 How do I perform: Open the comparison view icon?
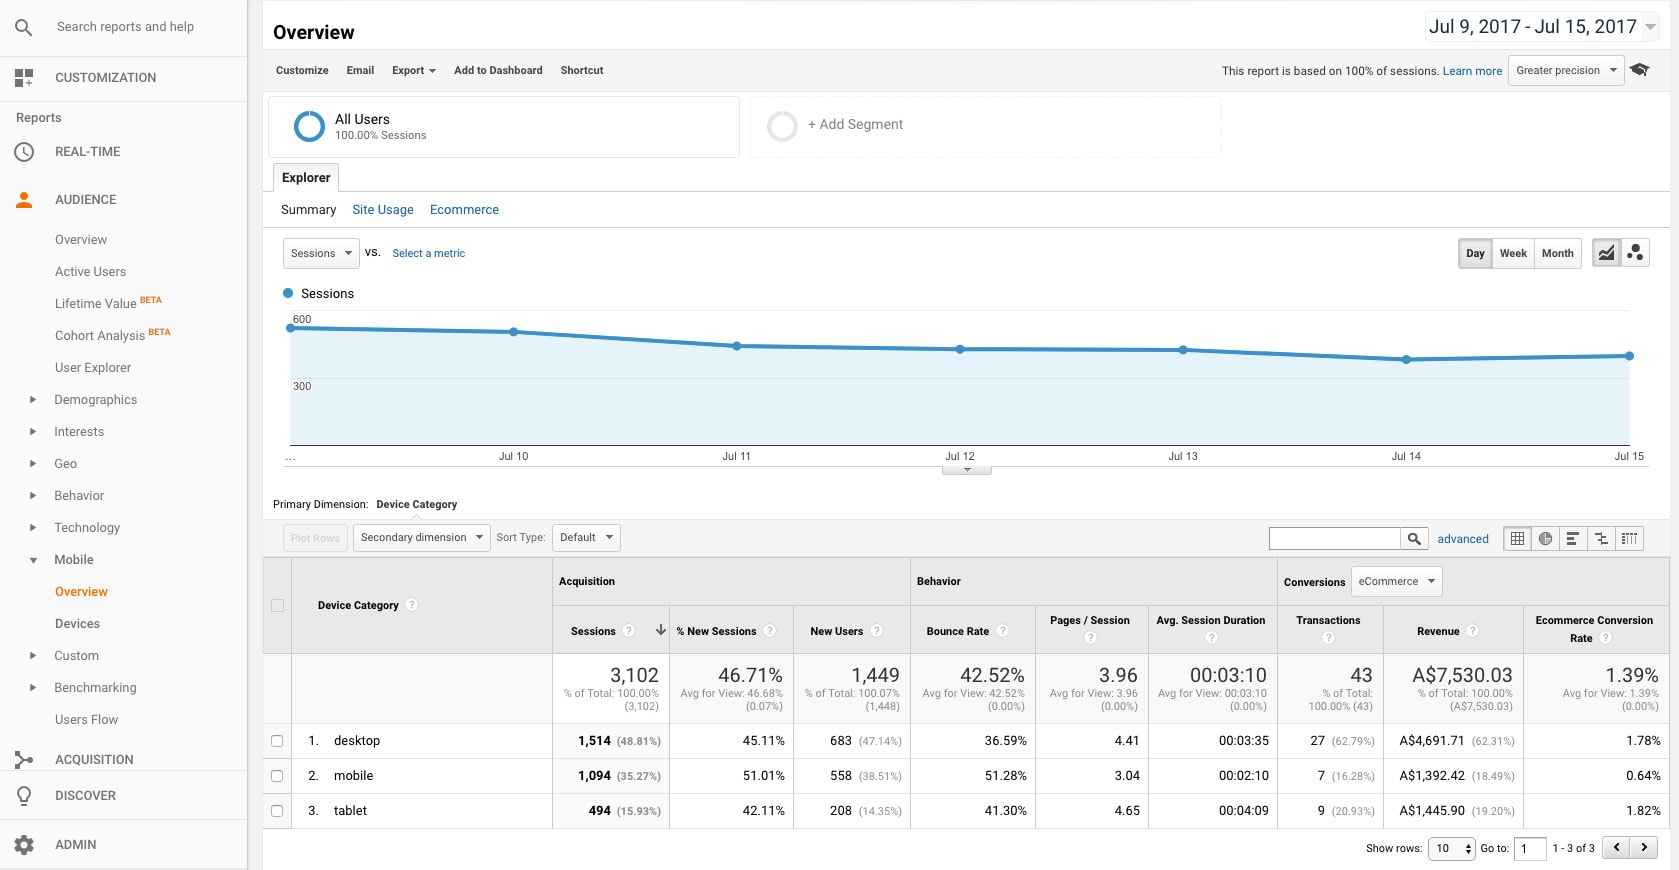pyautogui.click(x=1601, y=538)
